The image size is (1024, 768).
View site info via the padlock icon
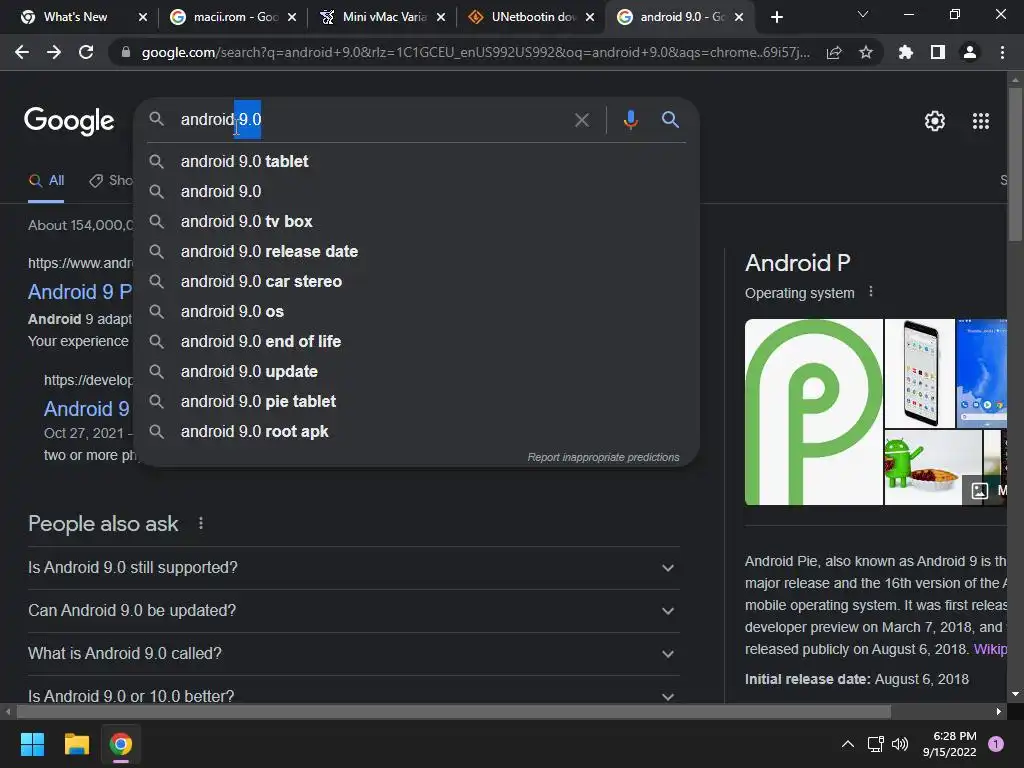(x=125, y=52)
